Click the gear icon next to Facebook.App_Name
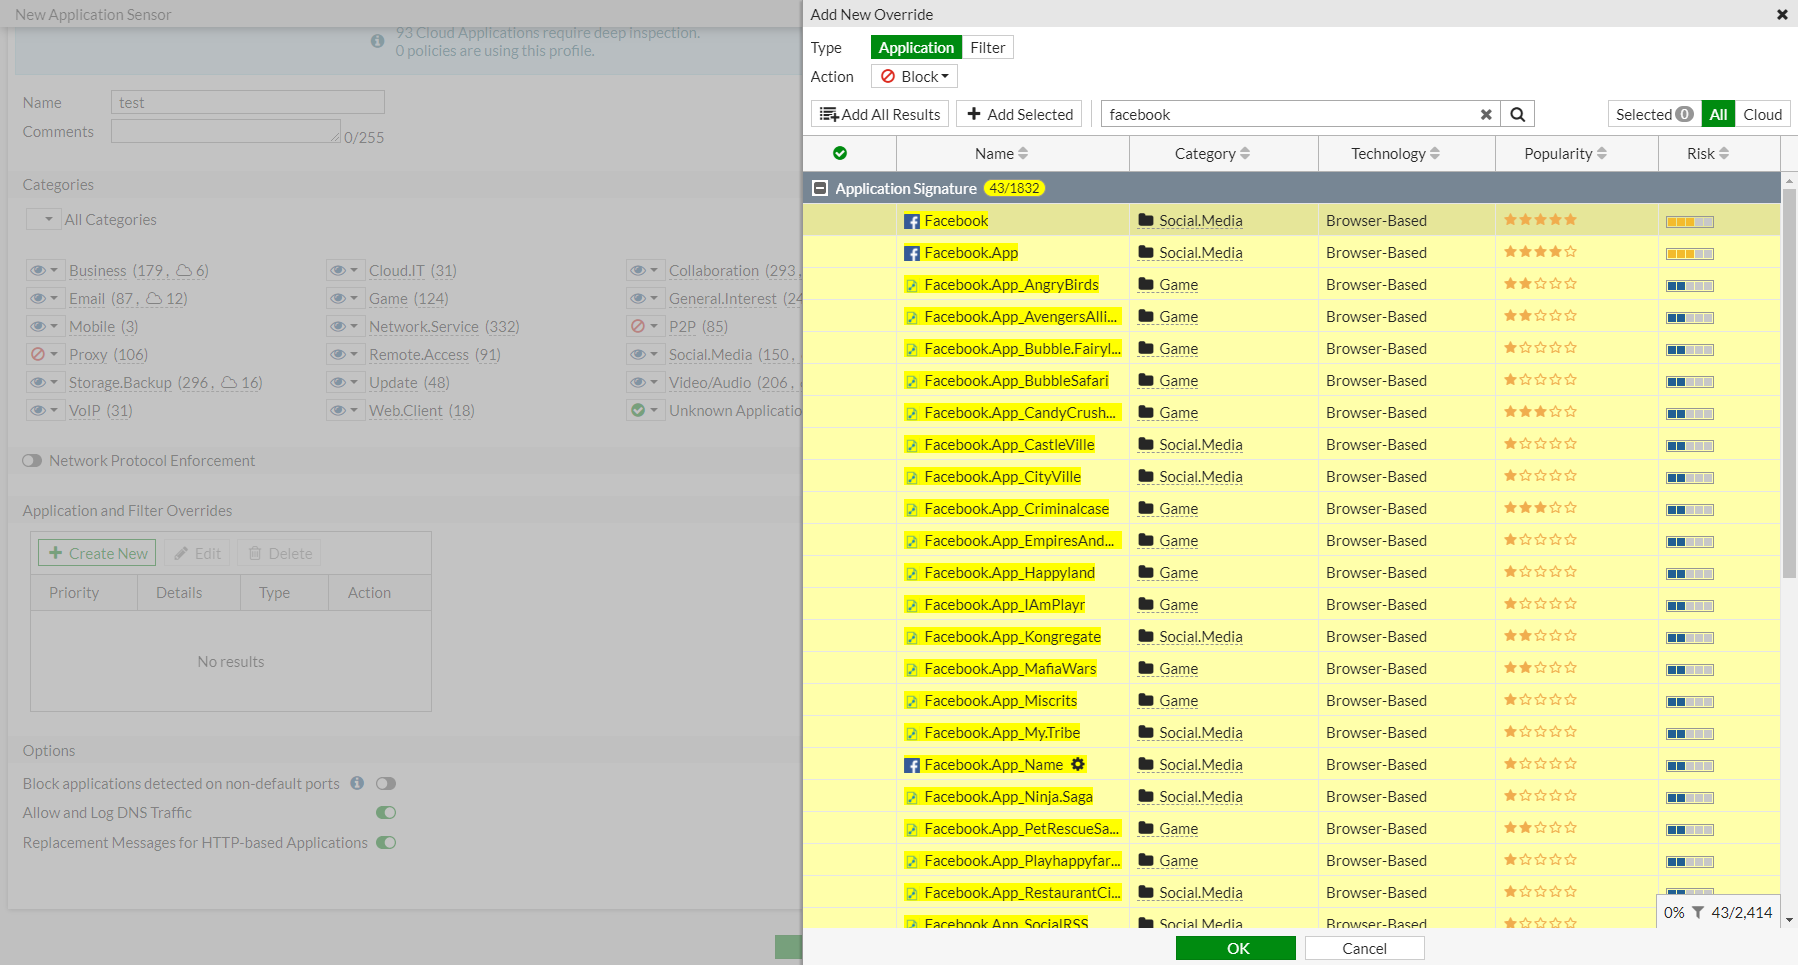This screenshot has width=1798, height=965. (1077, 764)
